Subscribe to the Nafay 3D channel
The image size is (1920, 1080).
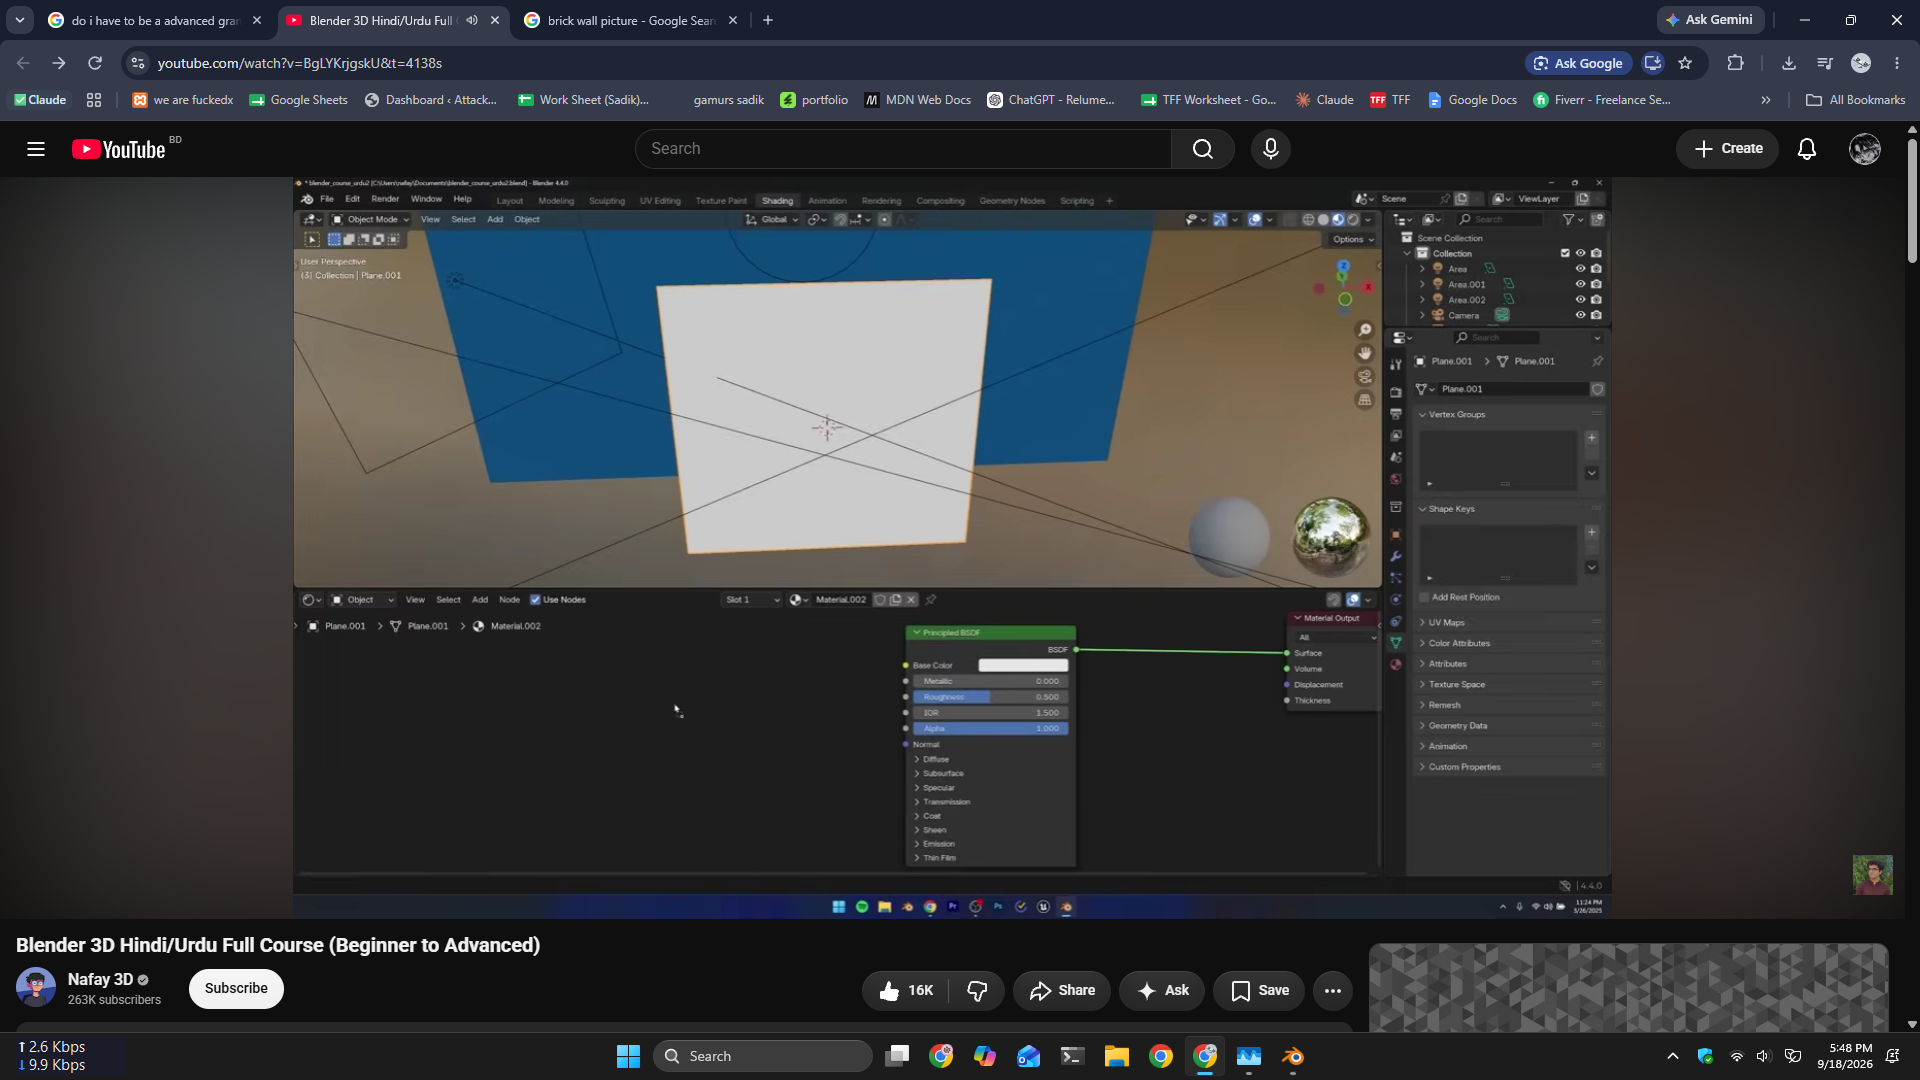(236, 989)
